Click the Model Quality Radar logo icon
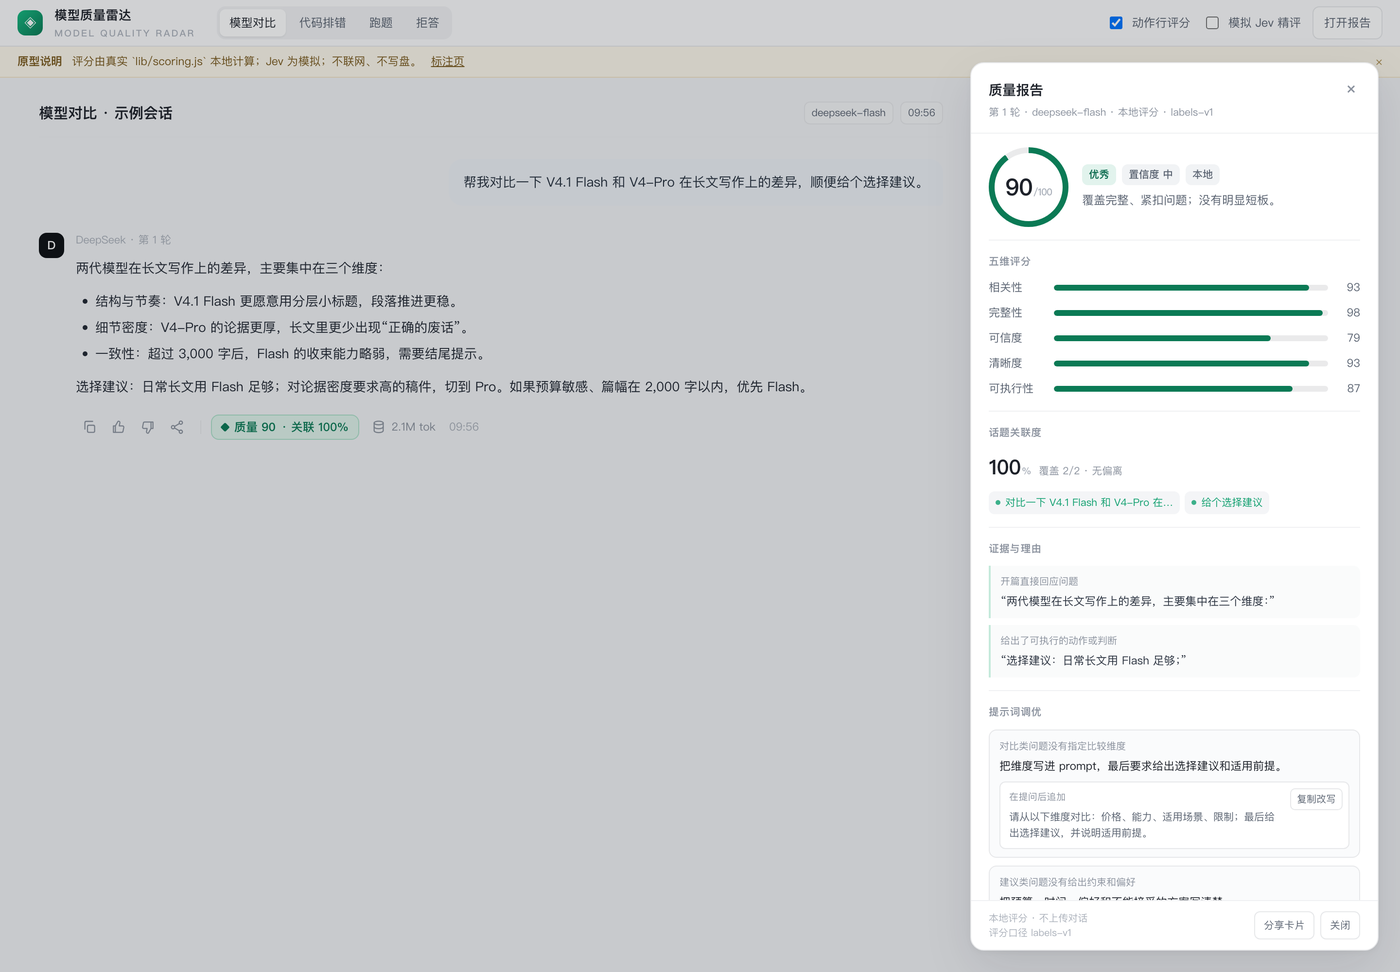 pos(30,22)
